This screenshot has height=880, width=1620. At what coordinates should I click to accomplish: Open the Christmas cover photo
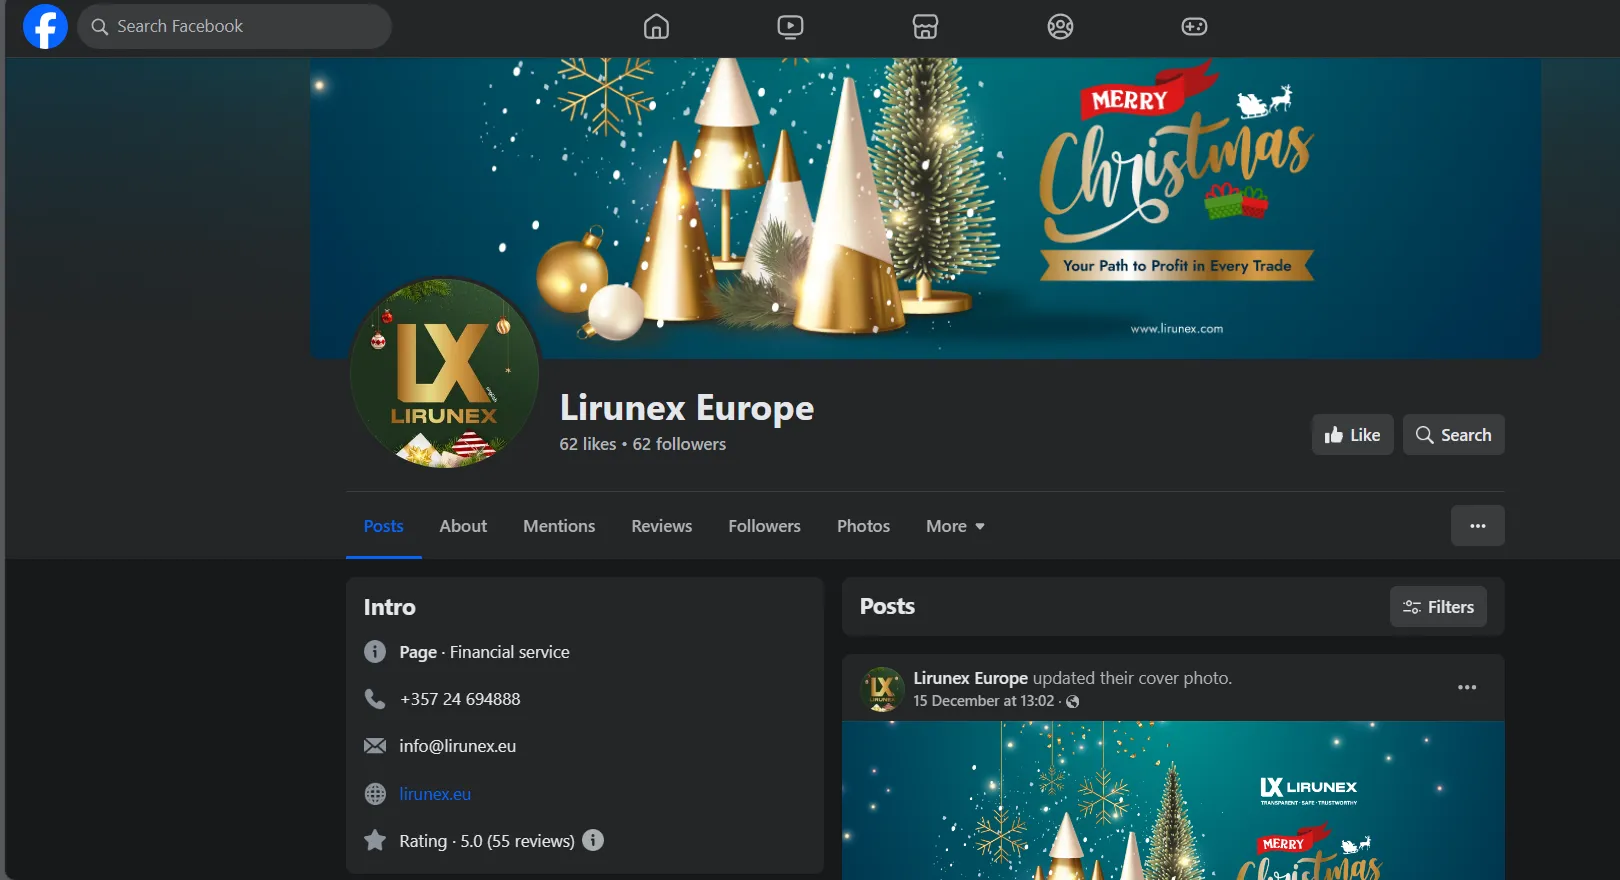[x=925, y=208]
